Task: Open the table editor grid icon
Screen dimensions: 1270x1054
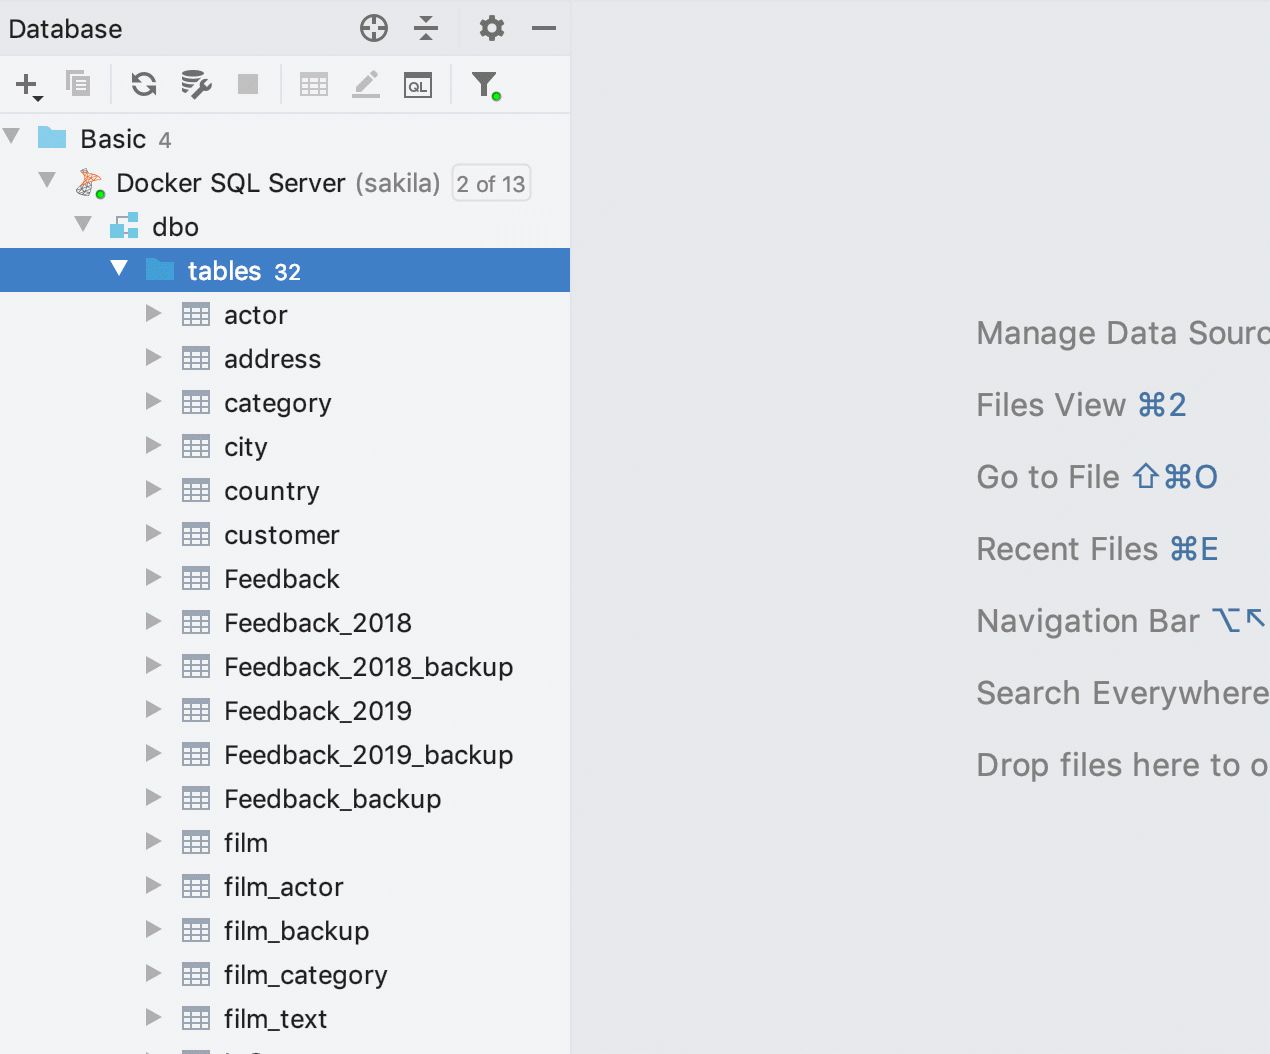Action: (x=314, y=85)
